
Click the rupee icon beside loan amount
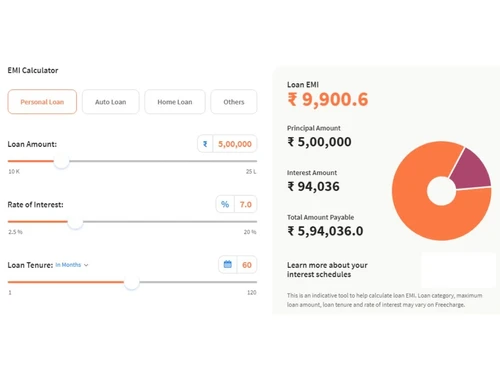(x=205, y=144)
